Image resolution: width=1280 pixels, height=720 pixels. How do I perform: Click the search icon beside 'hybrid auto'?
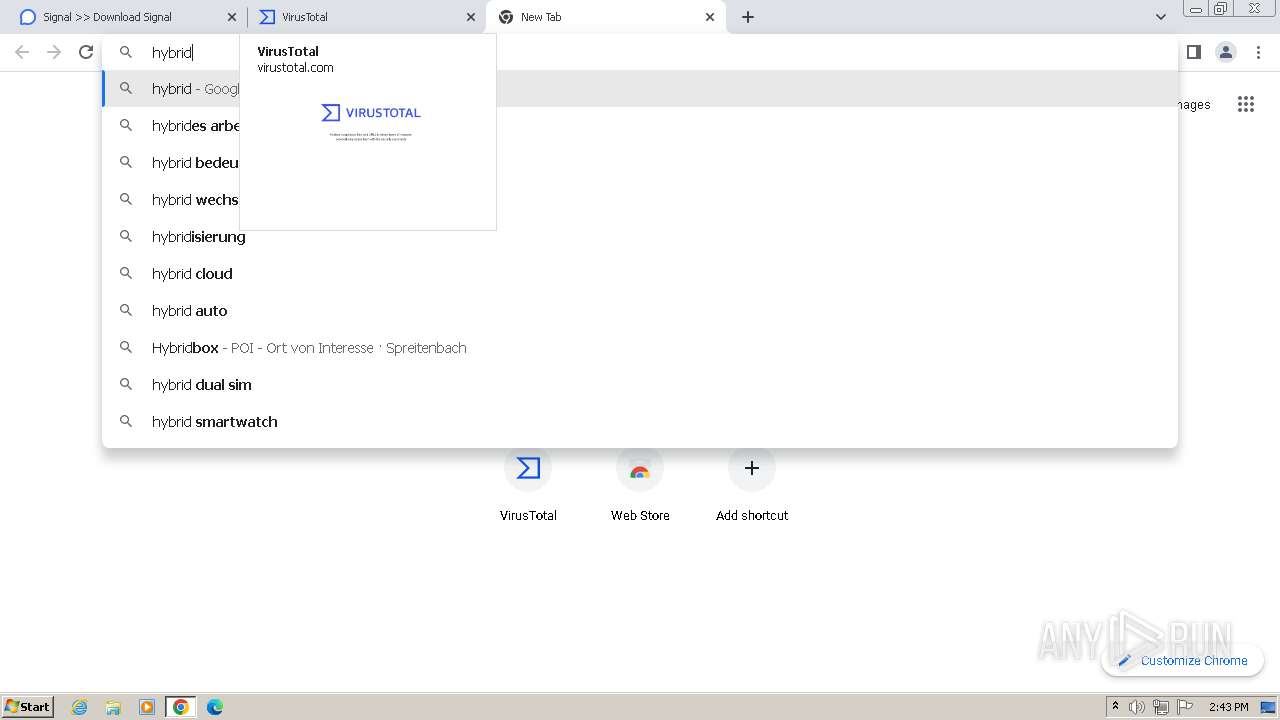[x=126, y=310]
